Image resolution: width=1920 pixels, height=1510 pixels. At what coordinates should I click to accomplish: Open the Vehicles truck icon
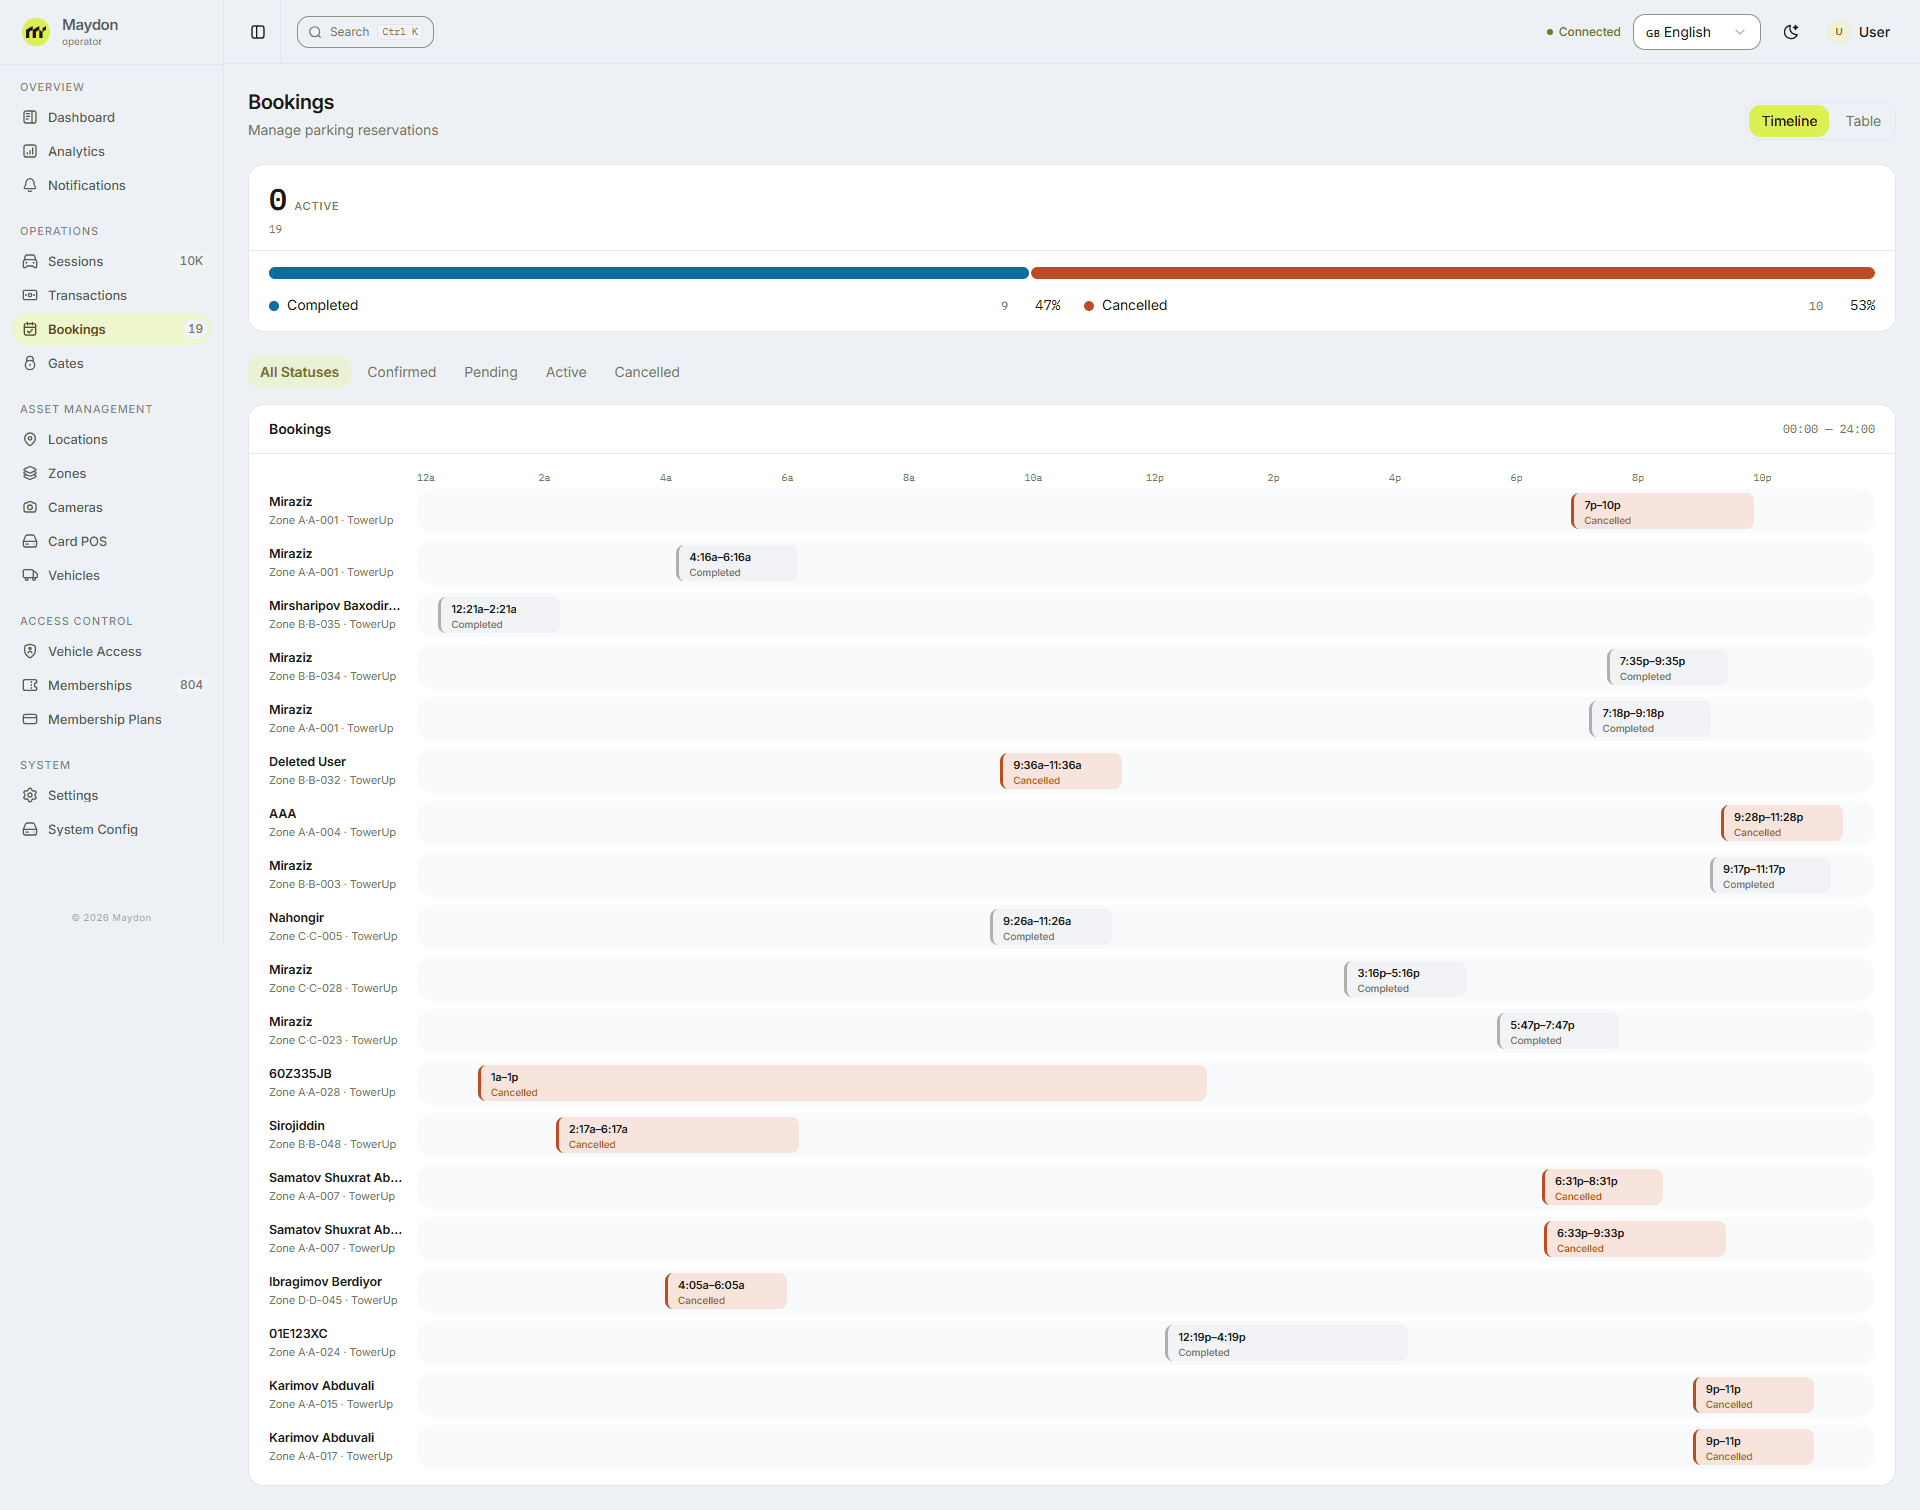pyautogui.click(x=30, y=575)
